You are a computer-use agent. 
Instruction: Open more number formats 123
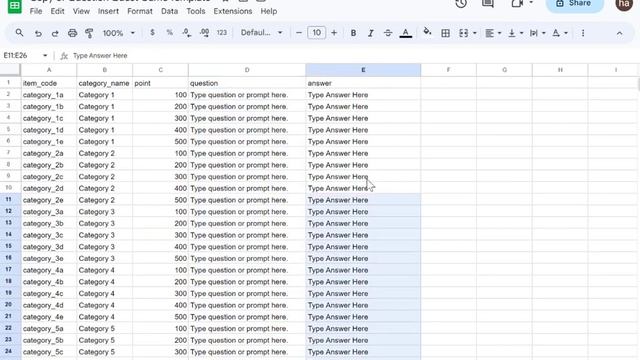(x=222, y=33)
